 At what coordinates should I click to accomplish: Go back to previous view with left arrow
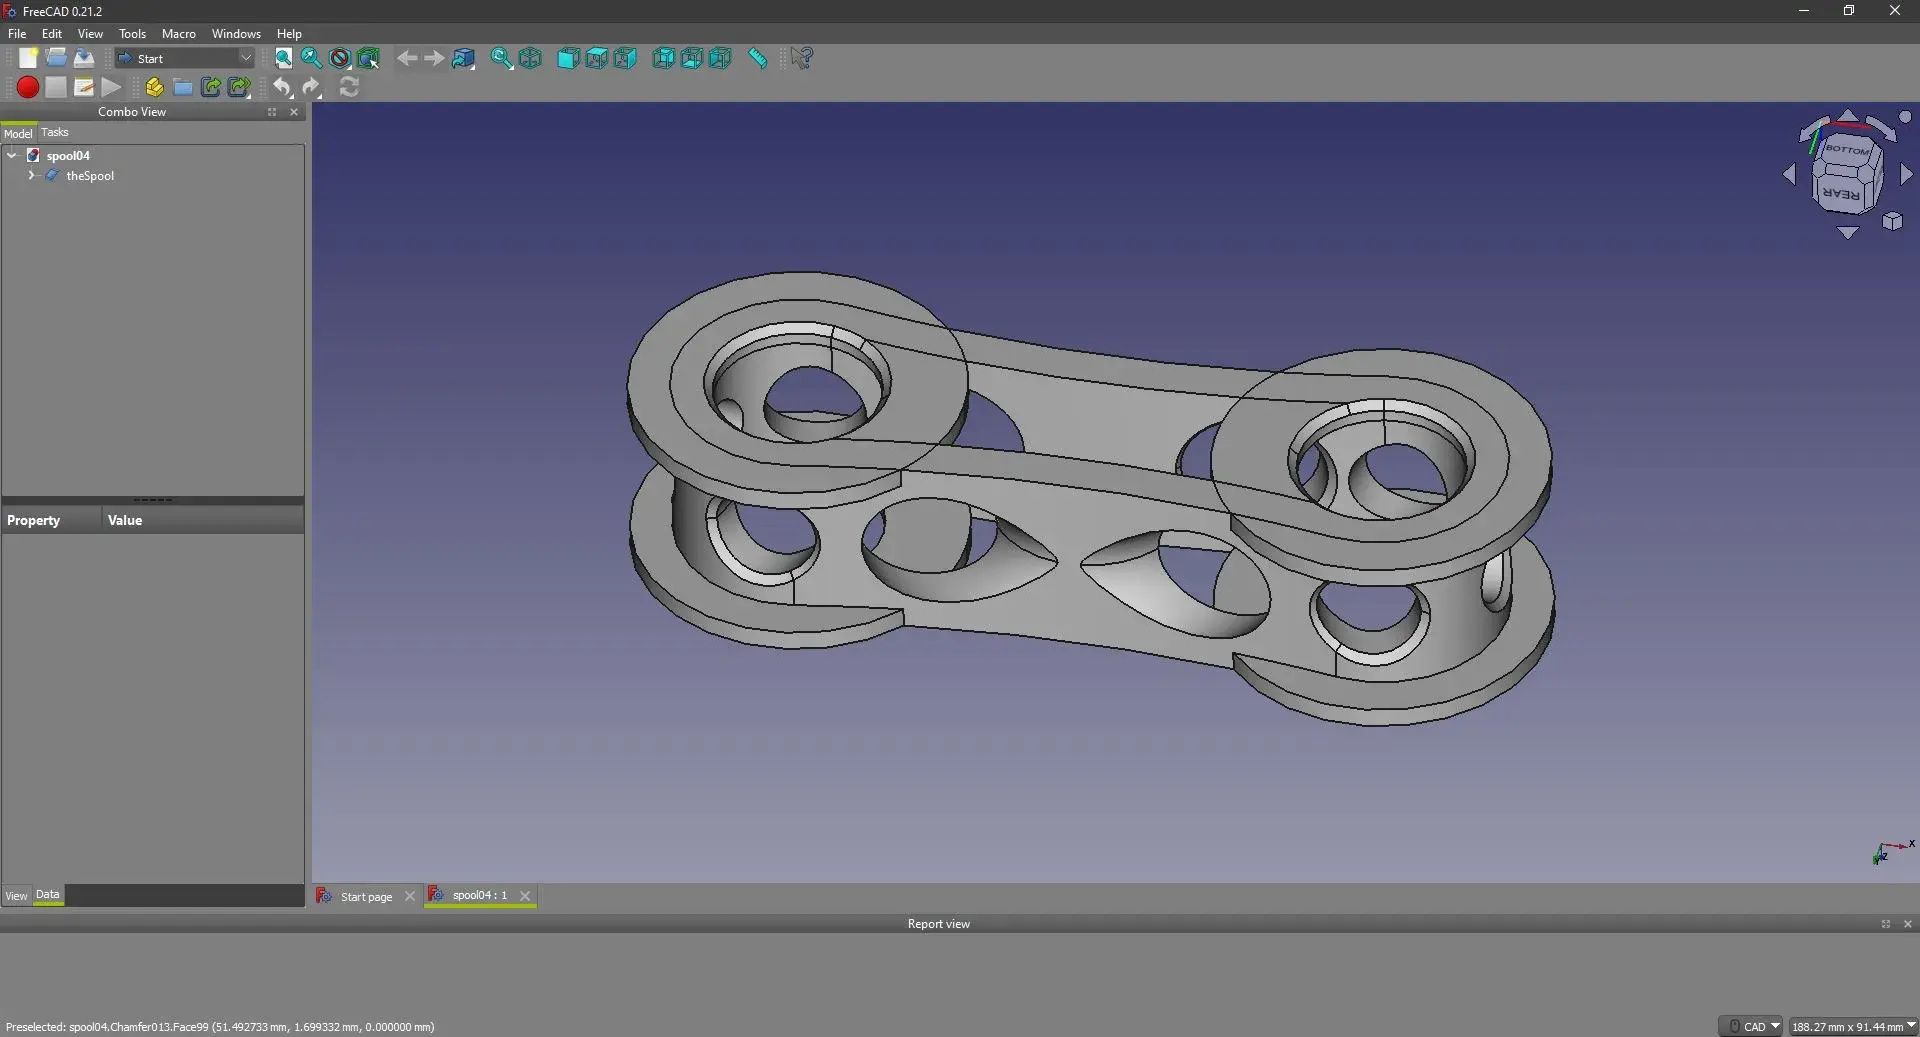click(406, 58)
